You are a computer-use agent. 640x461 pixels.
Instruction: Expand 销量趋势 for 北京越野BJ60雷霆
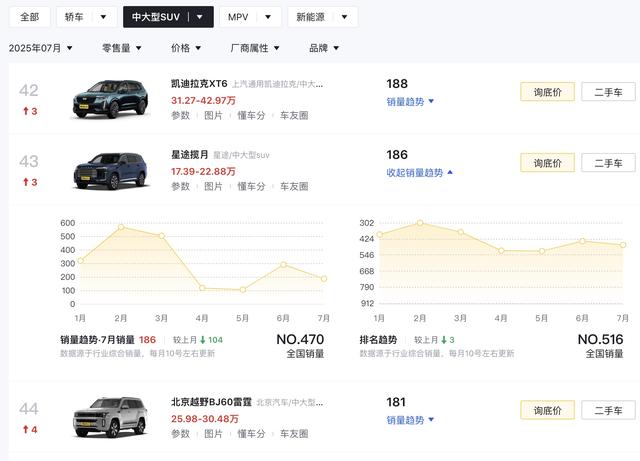tap(410, 420)
